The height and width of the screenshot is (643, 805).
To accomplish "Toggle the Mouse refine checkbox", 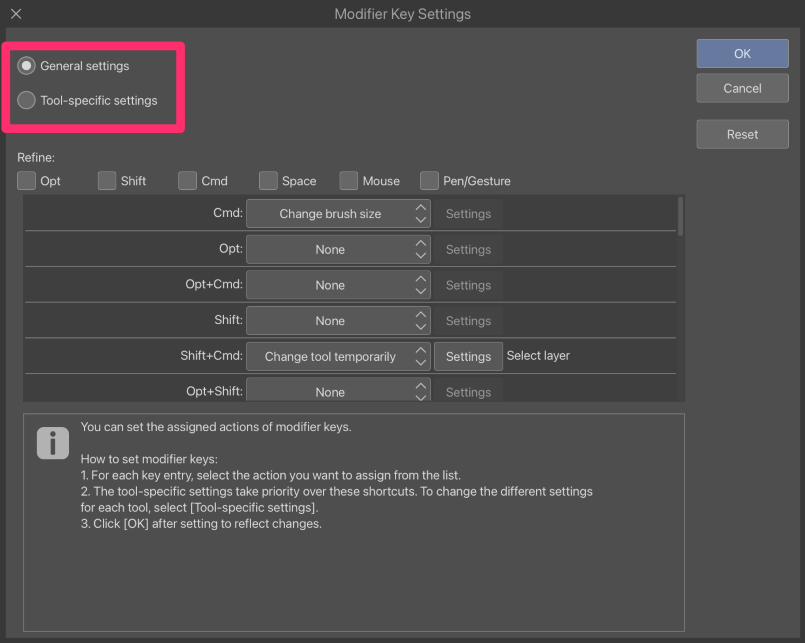I will coord(349,181).
